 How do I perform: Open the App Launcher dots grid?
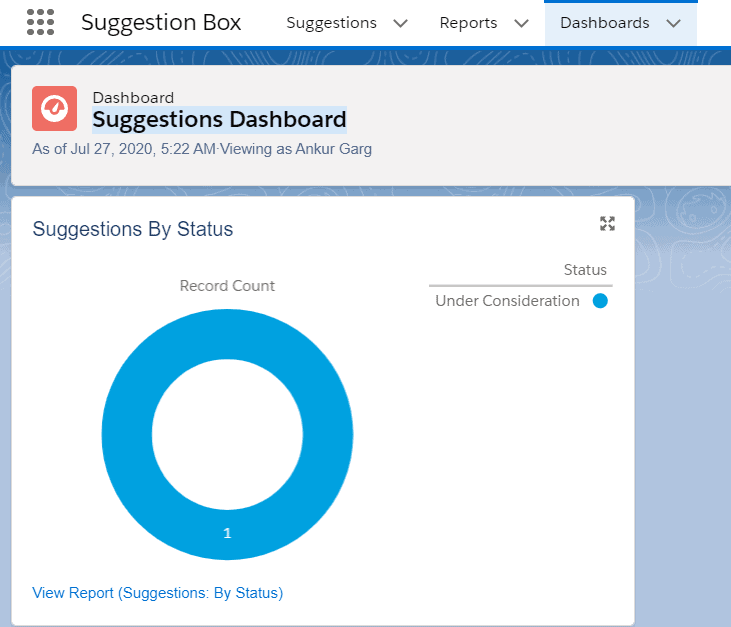pos(41,22)
